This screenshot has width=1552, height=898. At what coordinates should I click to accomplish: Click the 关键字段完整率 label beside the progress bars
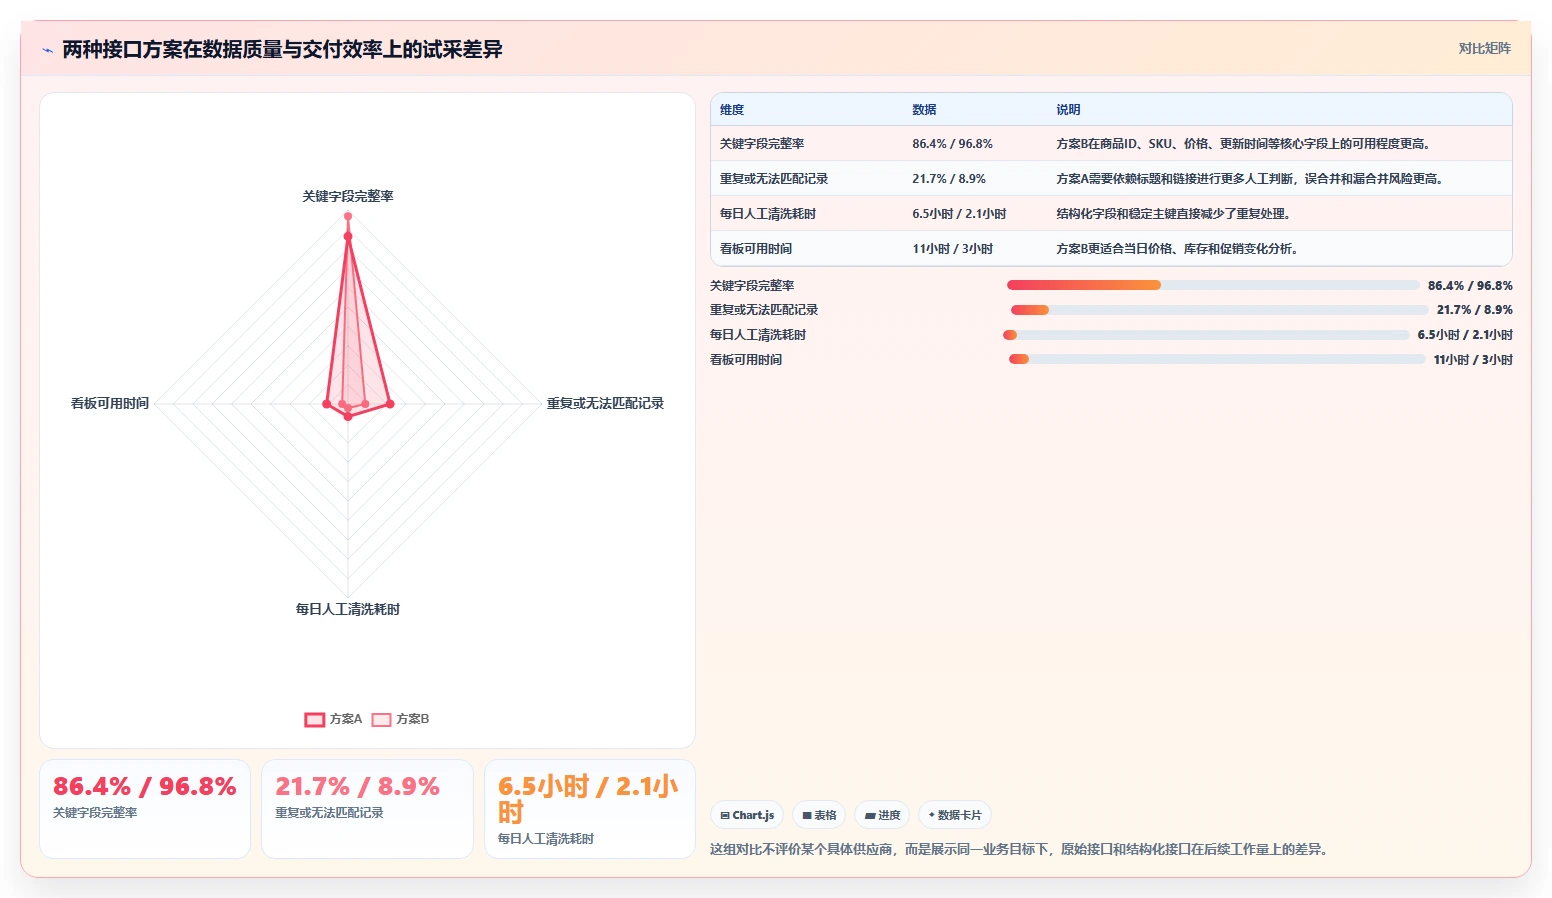(x=752, y=286)
